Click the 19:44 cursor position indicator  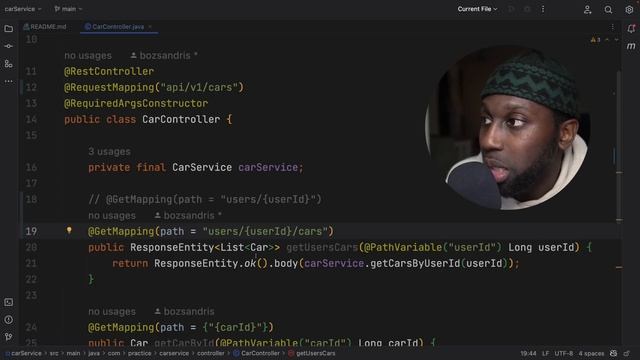tap(528, 353)
